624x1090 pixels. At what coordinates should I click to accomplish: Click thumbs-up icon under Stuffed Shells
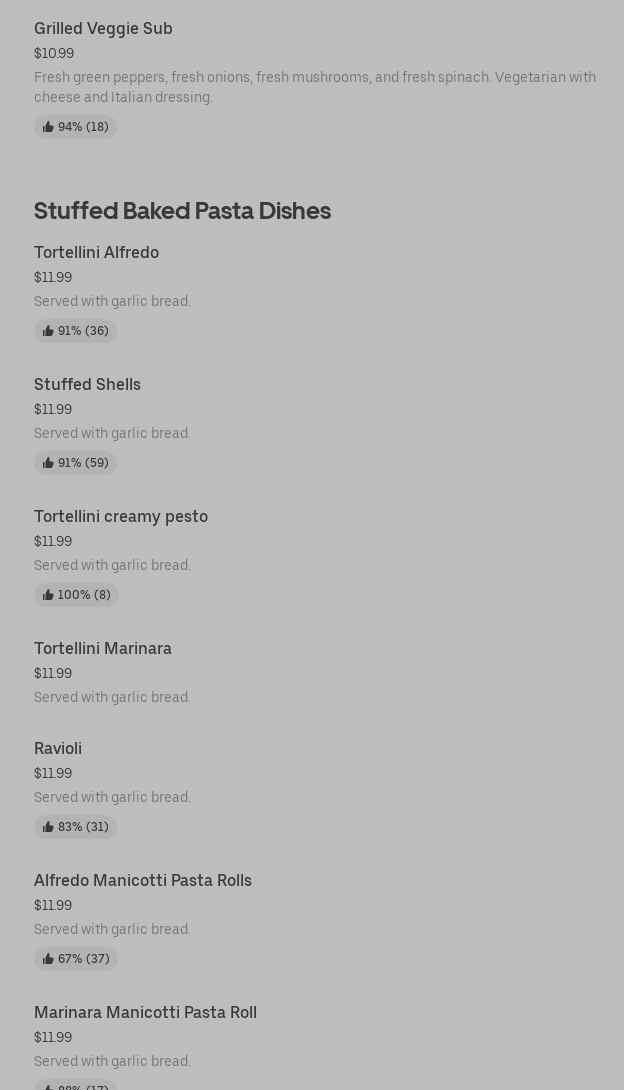[x=48, y=463]
